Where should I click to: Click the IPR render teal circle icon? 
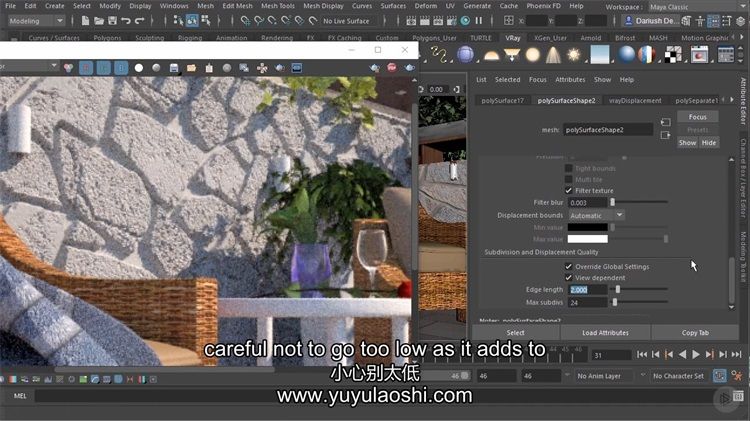point(465,21)
